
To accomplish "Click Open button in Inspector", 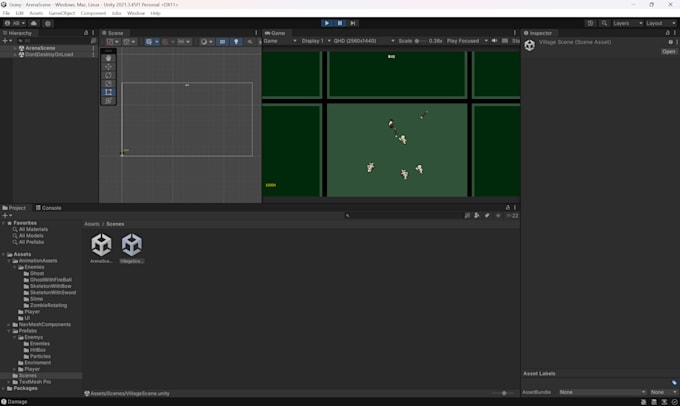I will (x=668, y=52).
